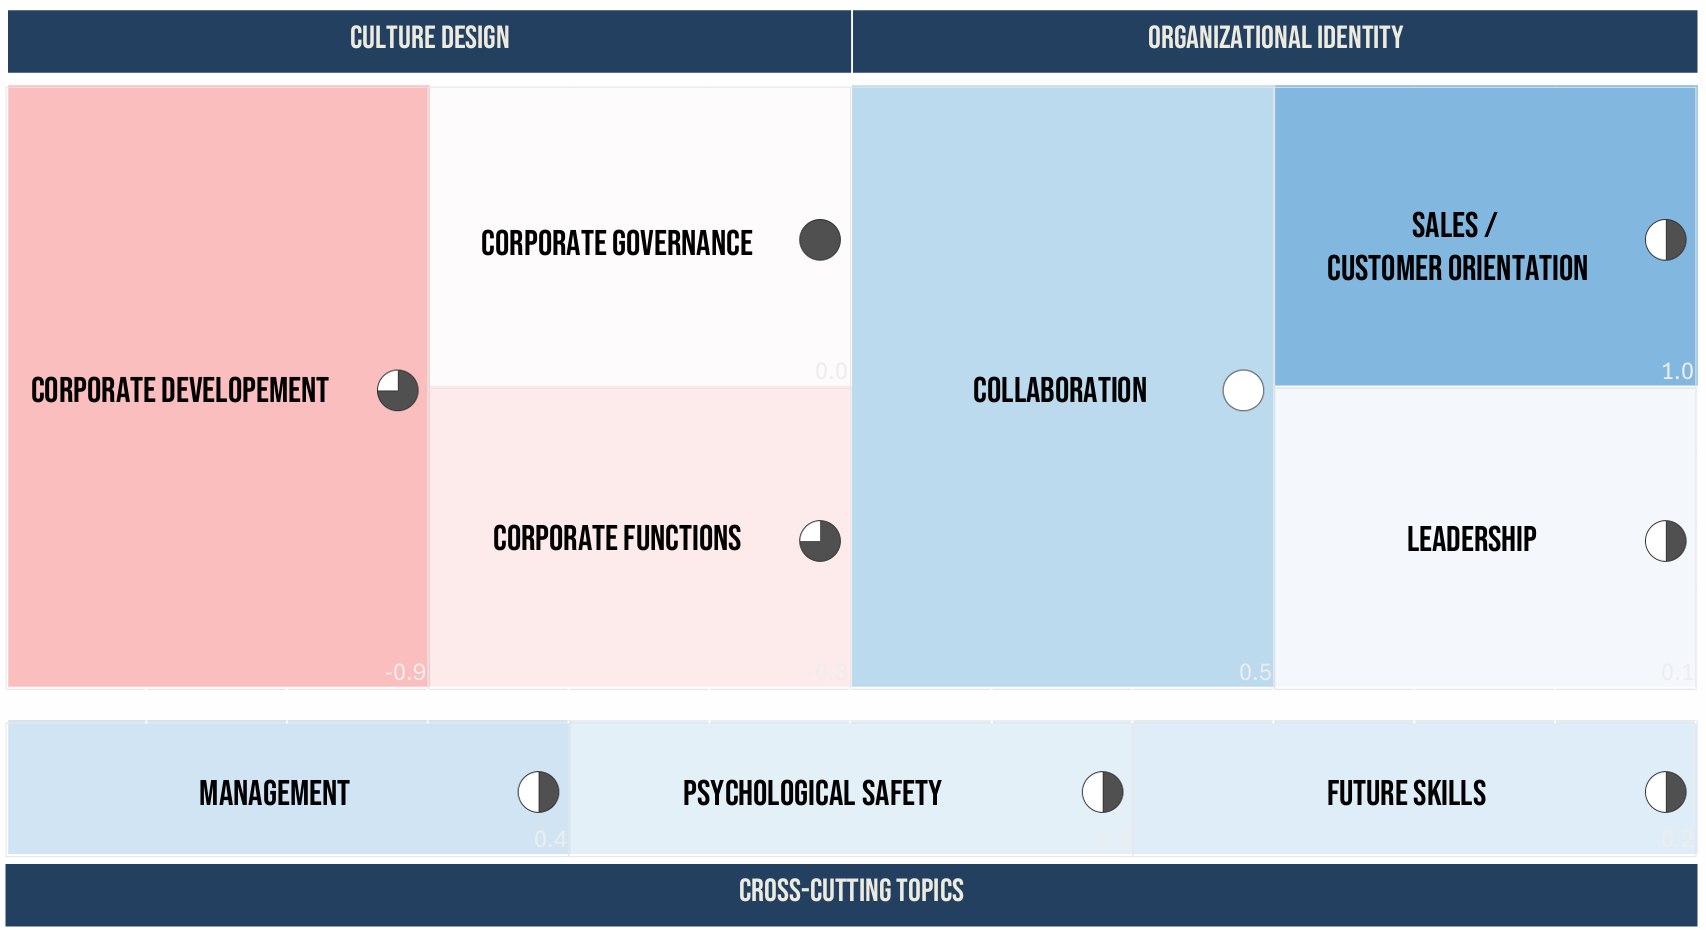
Task: Click the Corporate Functions pie progress icon
Action: [820, 541]
